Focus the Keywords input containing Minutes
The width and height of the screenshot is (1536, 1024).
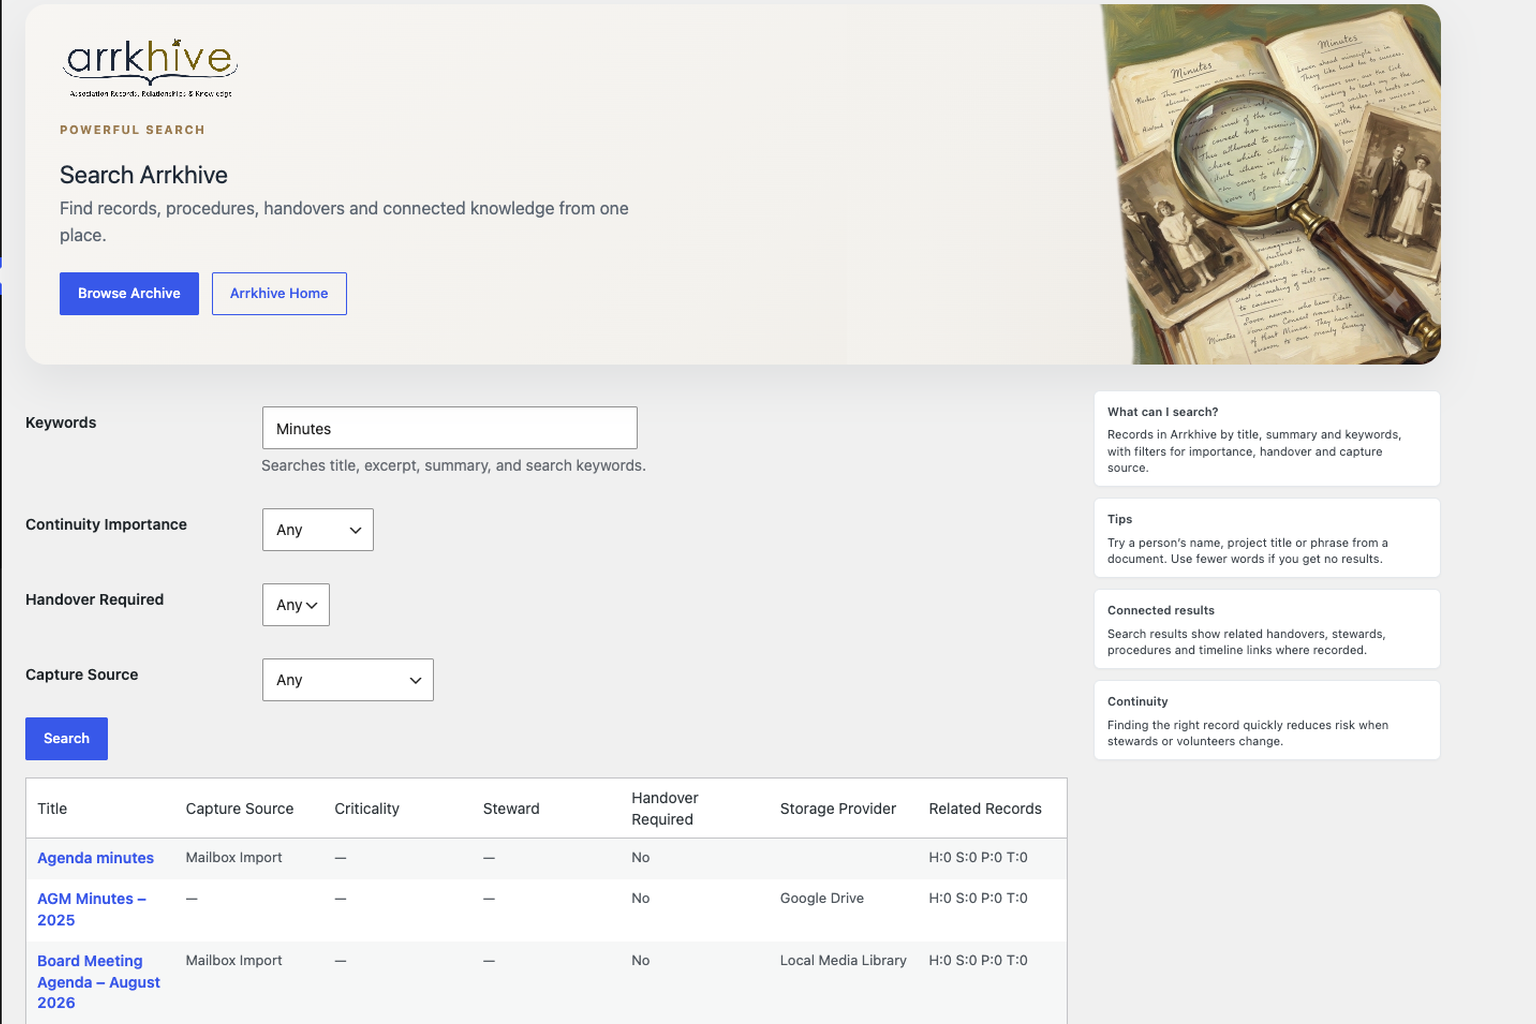pyautogui.click(x=450, y=428)
